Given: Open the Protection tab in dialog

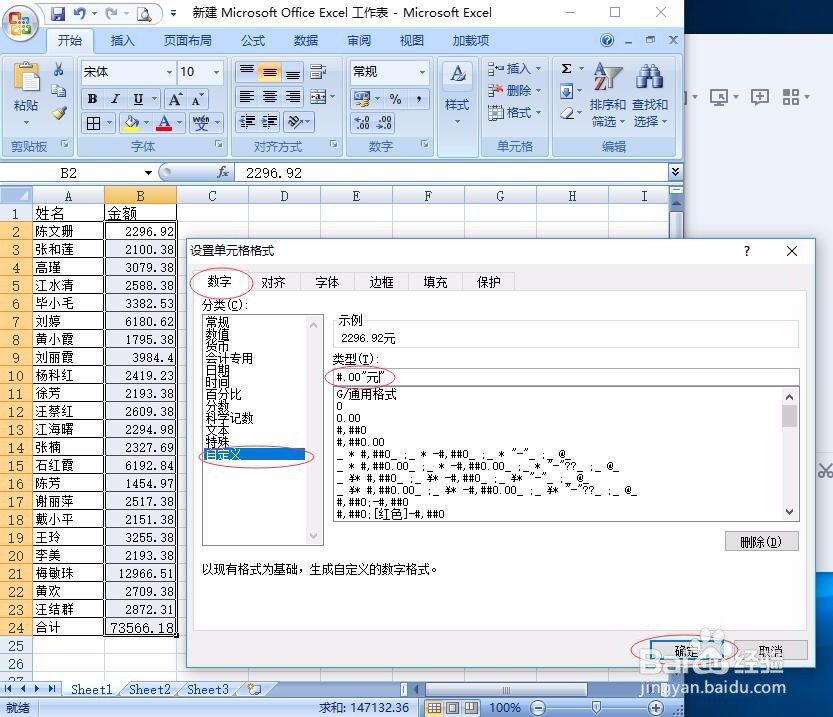Looking at the screenshot, I should pyautogui.click(x=488, y=282).
